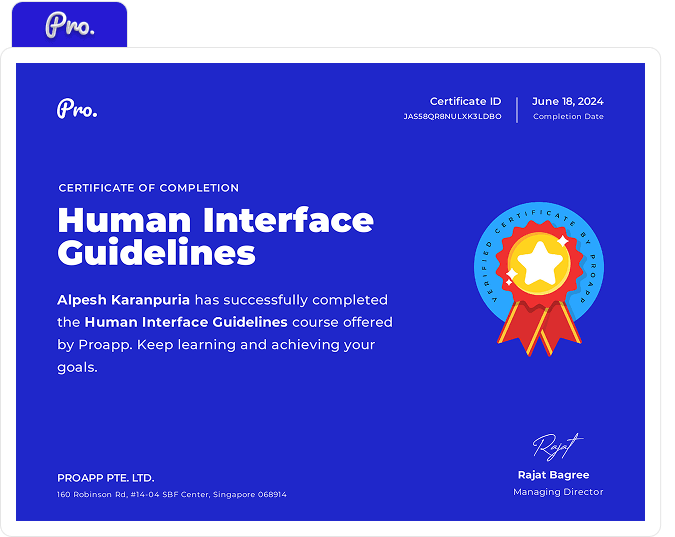This screenshot has height=537, width=675.
Task: Click the name 'Alpesh Karanpuria'
Action: pyautogui.click(x=124, y=300)
